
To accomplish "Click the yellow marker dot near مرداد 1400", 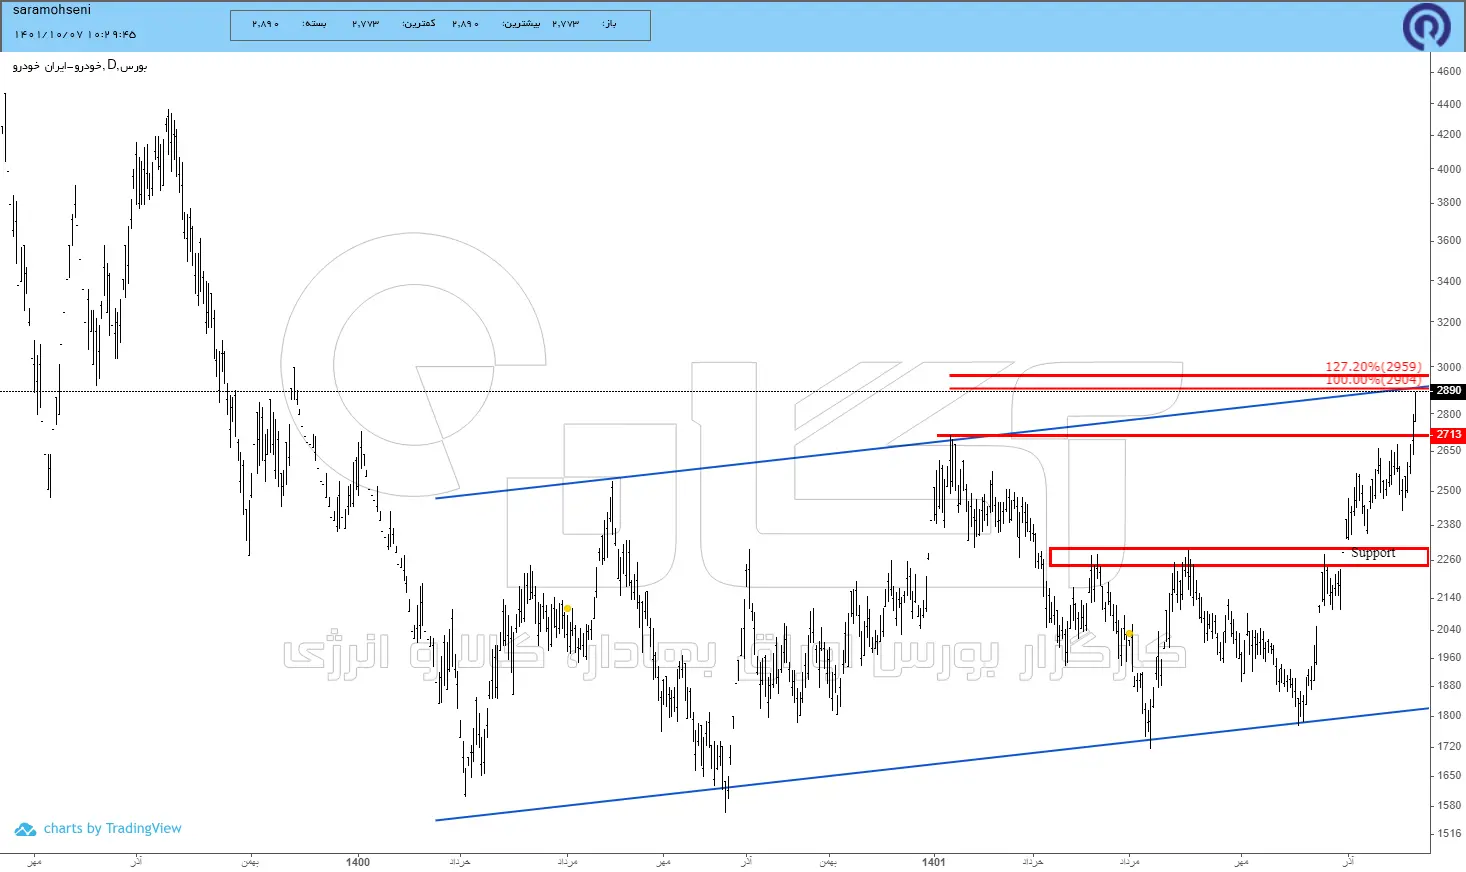I will point(568,608).
